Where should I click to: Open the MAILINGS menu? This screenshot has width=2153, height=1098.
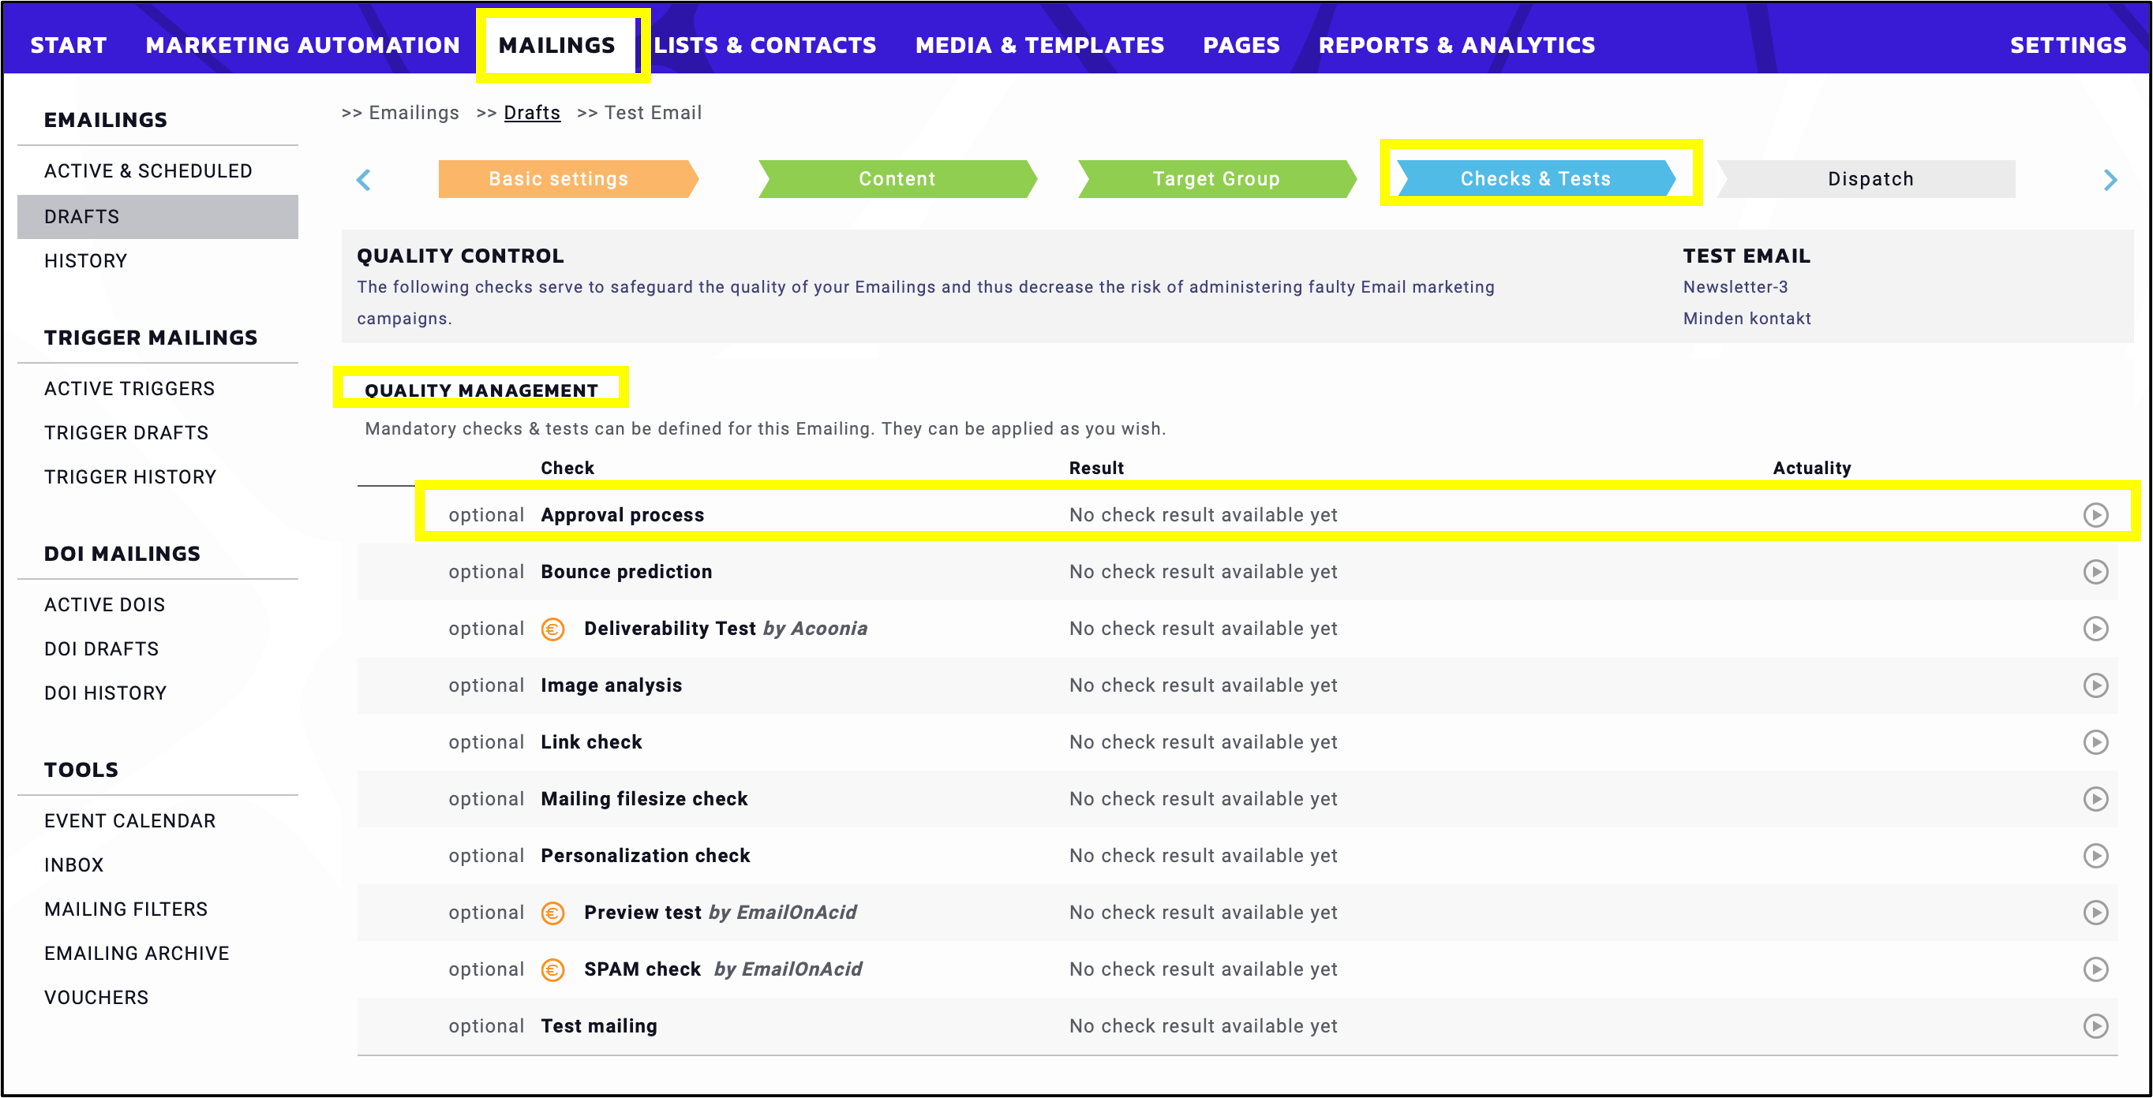click(x=557, y=45)
